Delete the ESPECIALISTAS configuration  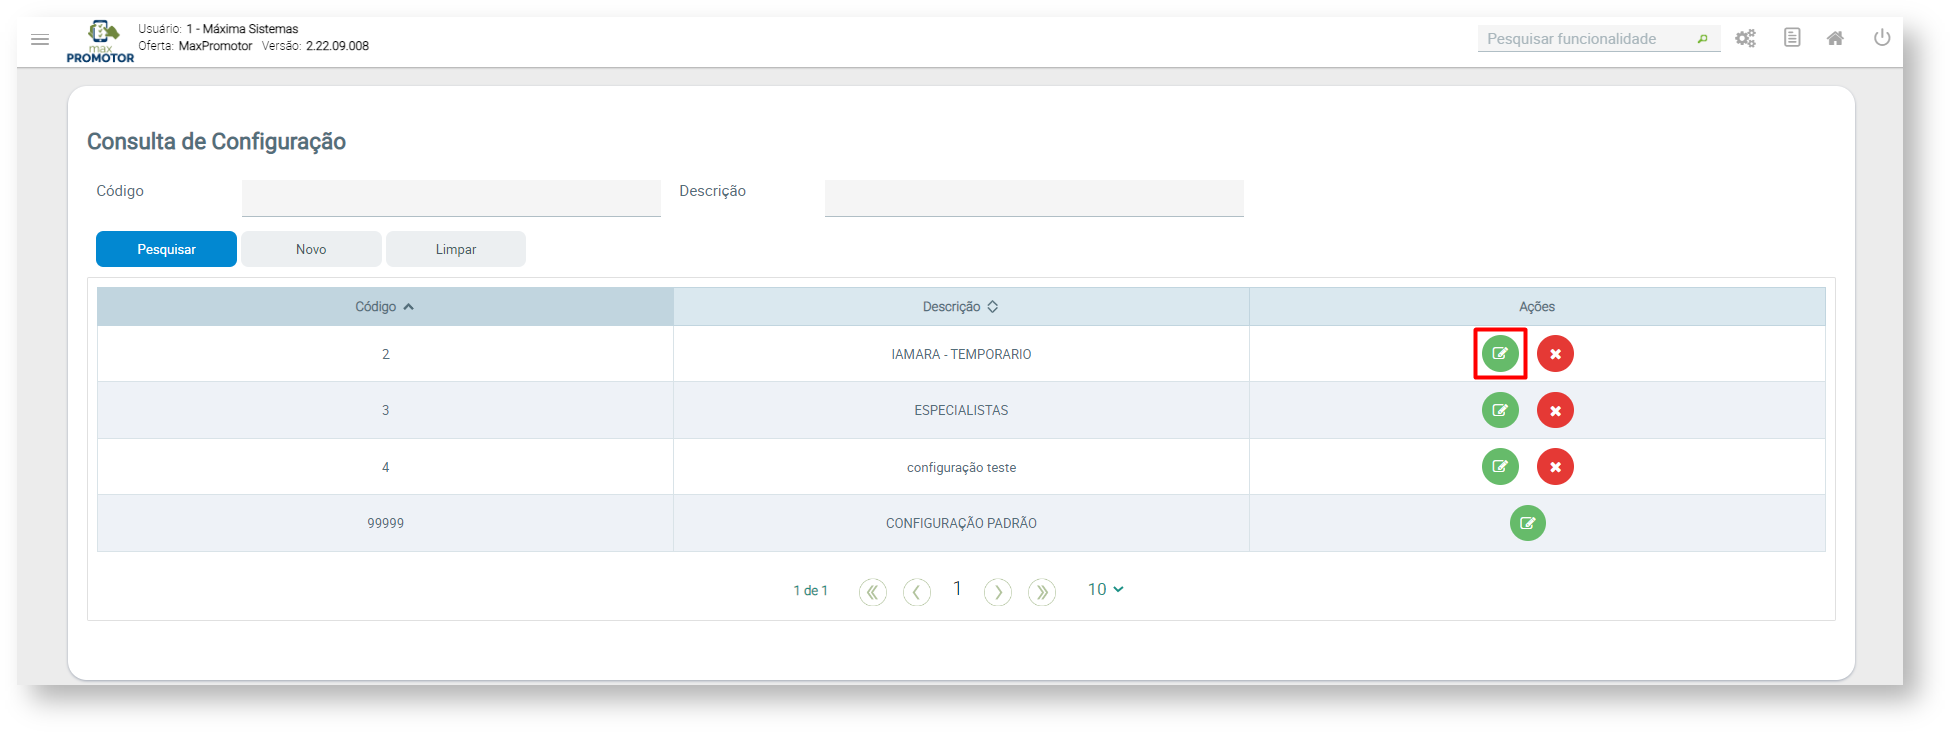(1555, 410)
